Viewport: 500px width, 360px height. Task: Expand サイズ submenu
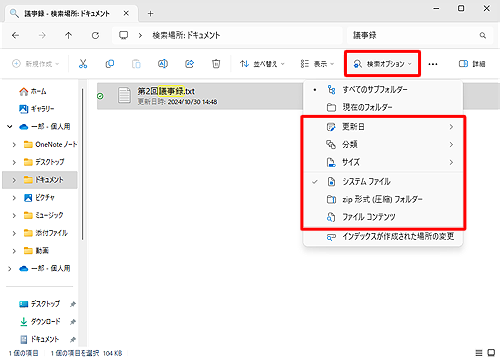pos(383,162)
